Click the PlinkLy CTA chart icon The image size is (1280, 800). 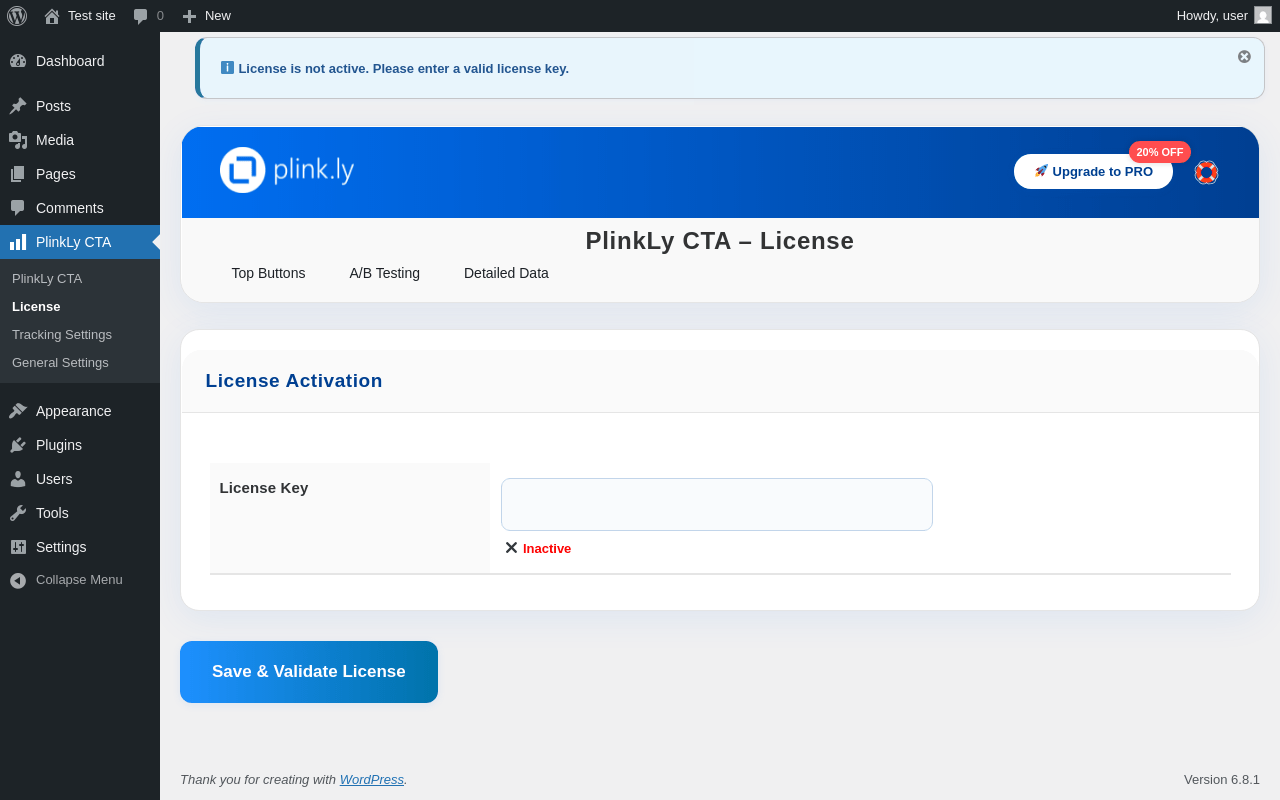point(18,242)
